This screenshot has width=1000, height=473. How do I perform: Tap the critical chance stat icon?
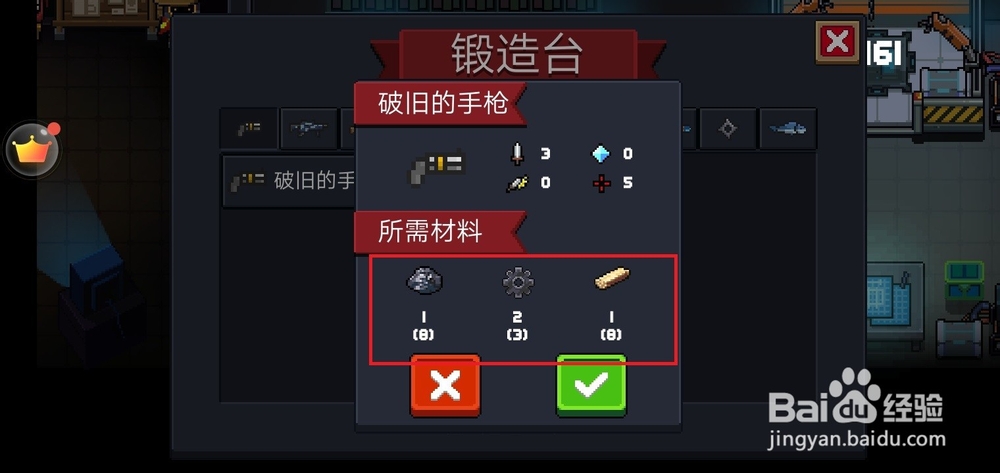pos(517,183)
